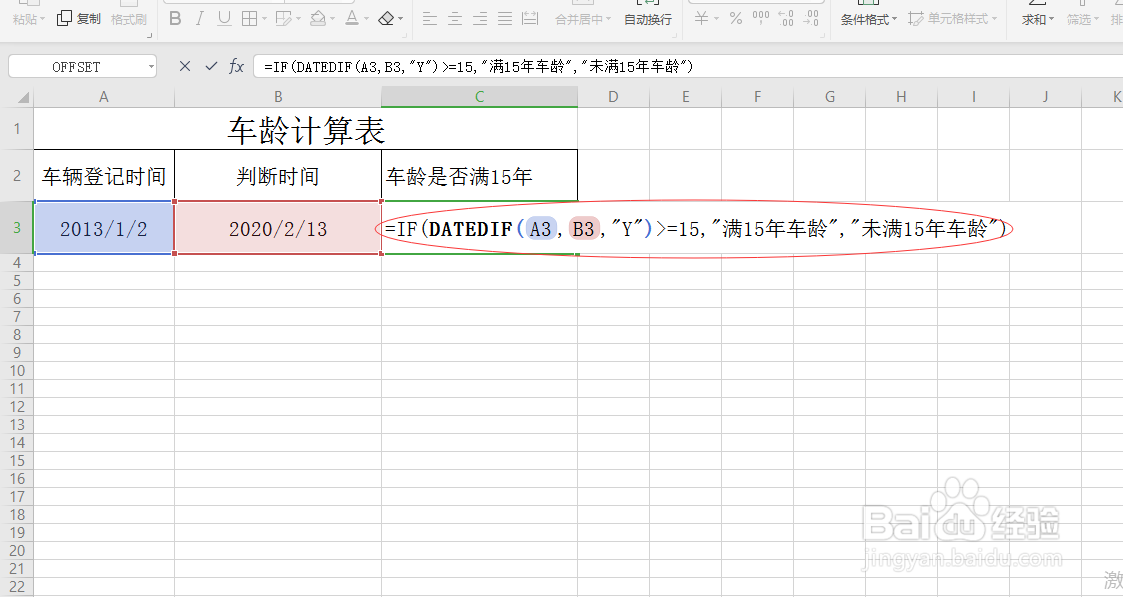This screenshot has width=1123, height=597.
Task: Justify text alignment
Action: tap(505, 19)
